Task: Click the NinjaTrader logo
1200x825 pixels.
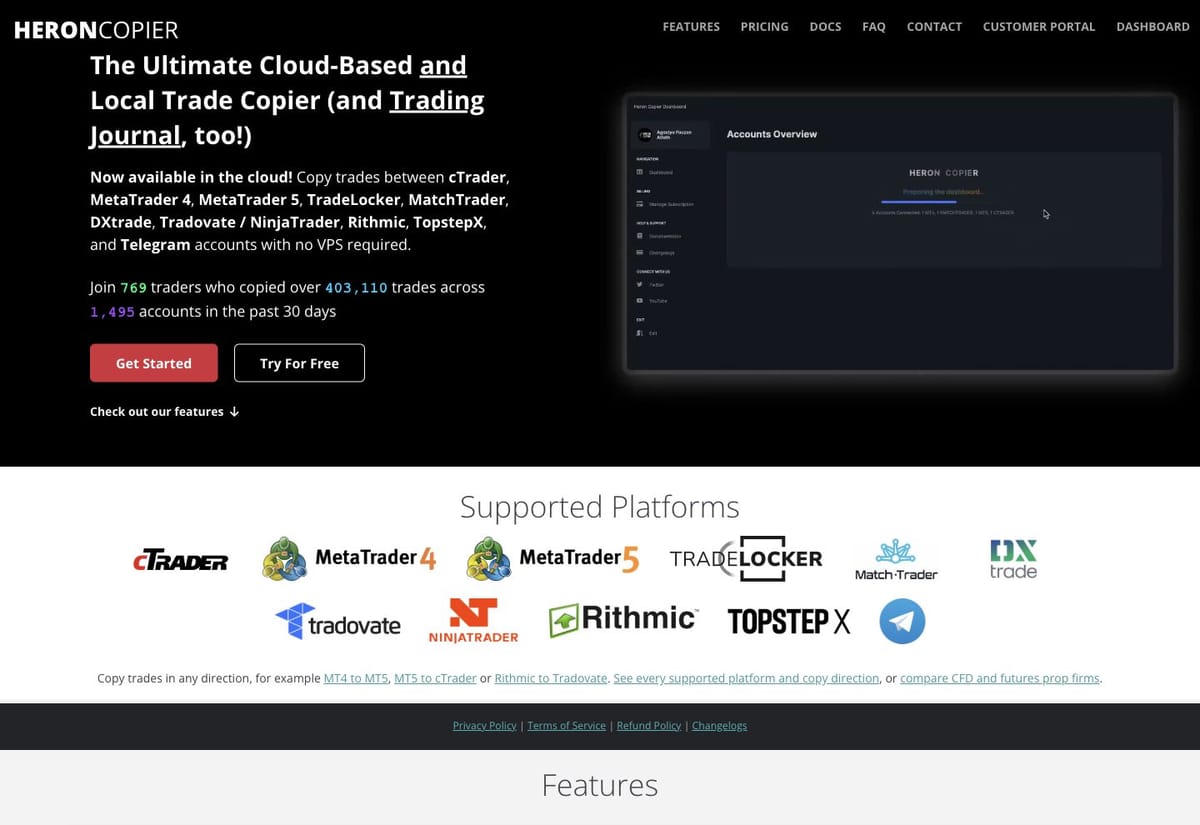Action: click(x=473, y=621)
